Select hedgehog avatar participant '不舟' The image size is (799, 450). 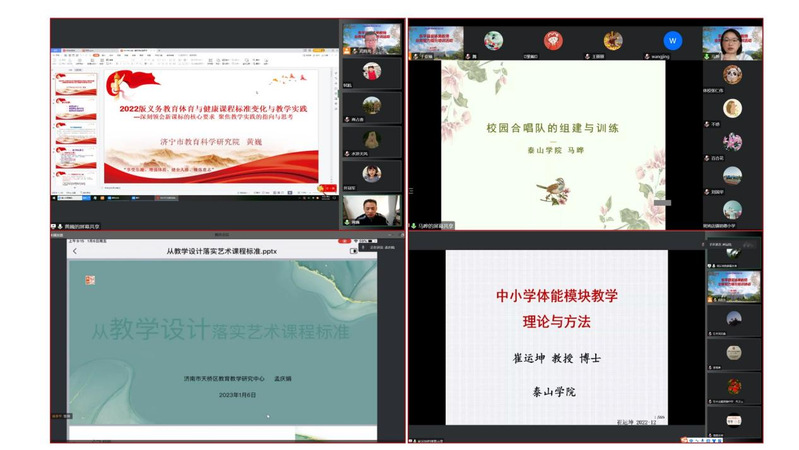(x=732, y=111)
